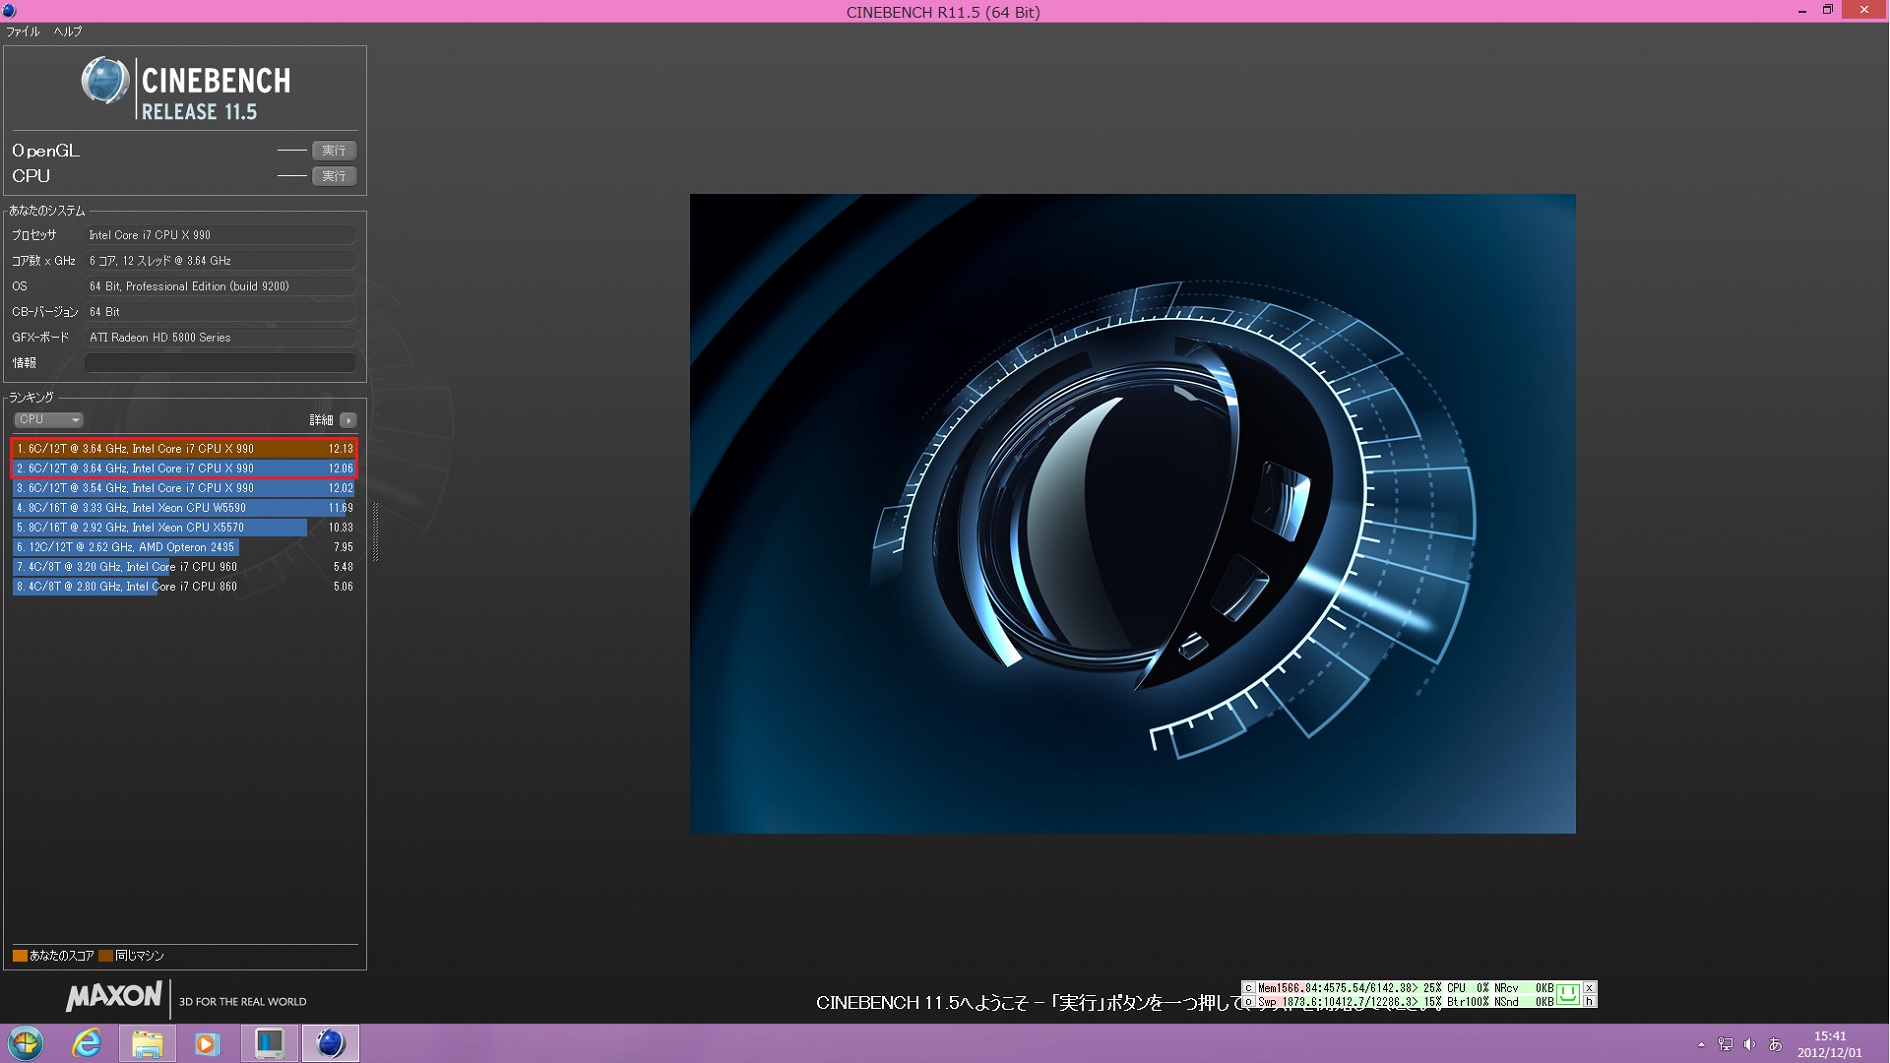This screenshot has height=1063, width=1890.
Task: Click the あなたのスコア orange legend swatch
Action: pos(20,956)
